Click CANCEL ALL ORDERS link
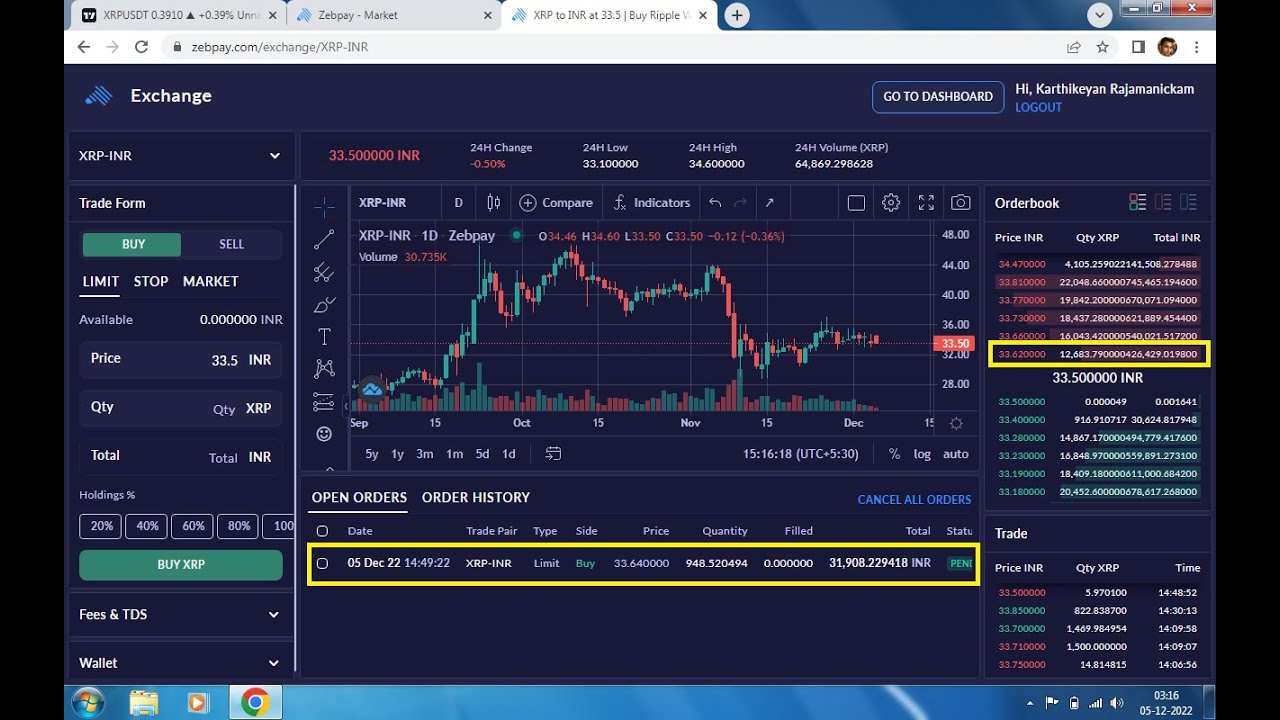Screen dimensions: 1280x720 (914, 500)
